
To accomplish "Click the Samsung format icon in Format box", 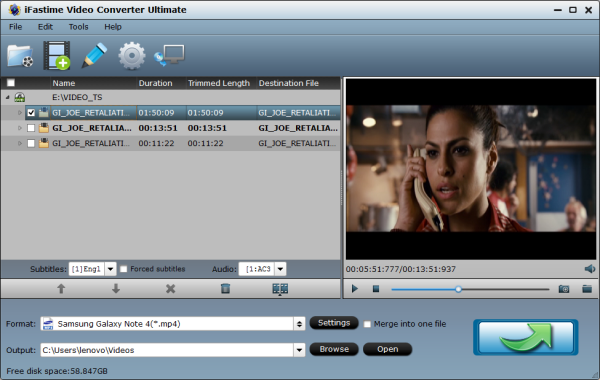I will [48, 324].
